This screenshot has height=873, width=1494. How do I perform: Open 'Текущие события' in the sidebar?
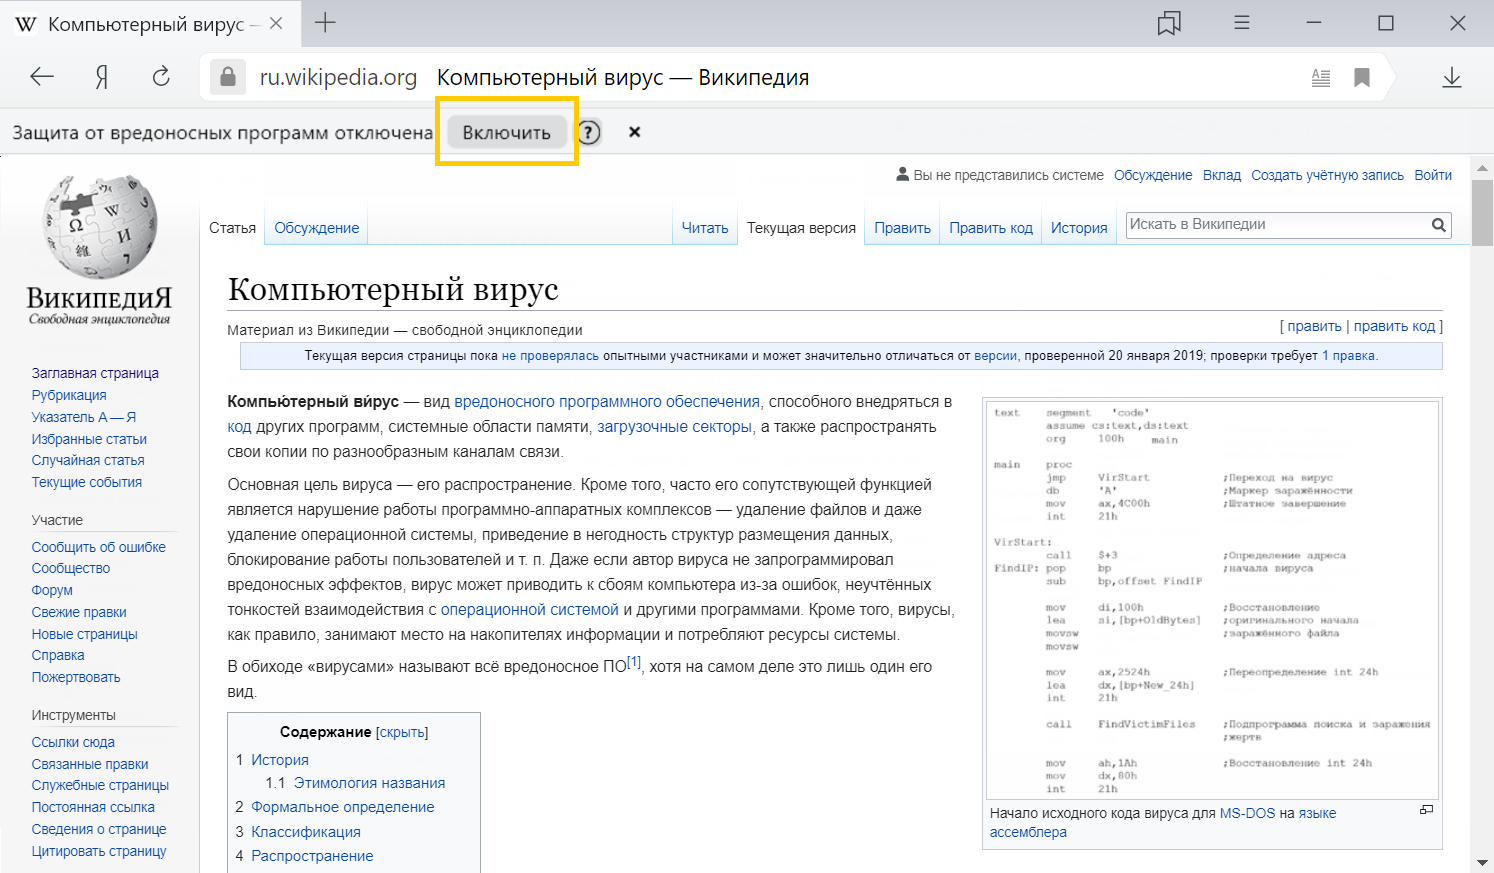[x=87, y=482]
